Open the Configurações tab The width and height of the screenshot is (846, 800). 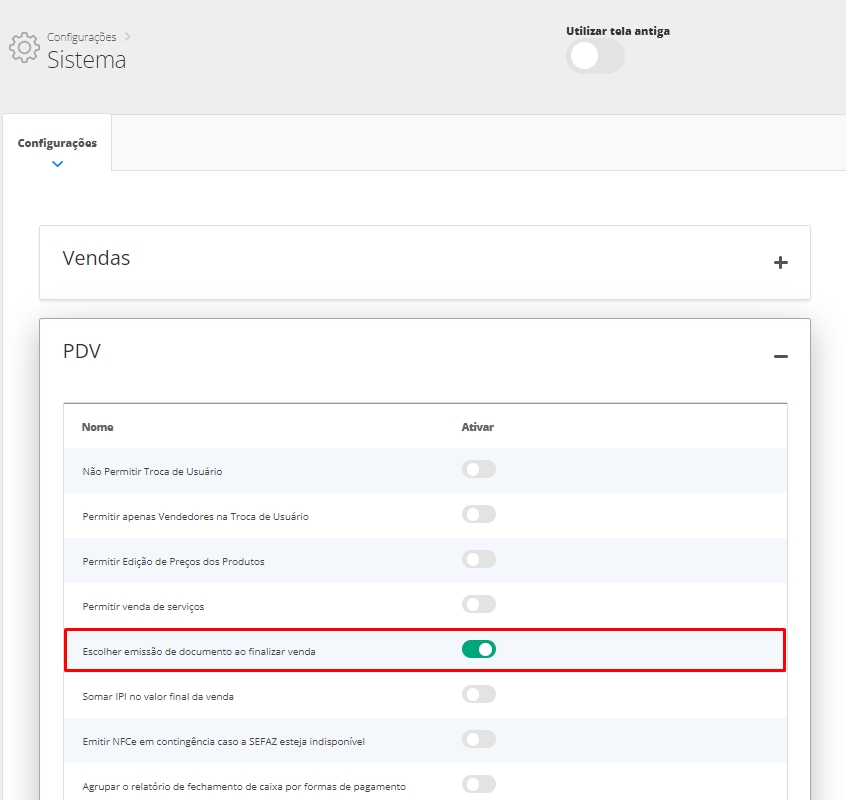tap(57, 143)
